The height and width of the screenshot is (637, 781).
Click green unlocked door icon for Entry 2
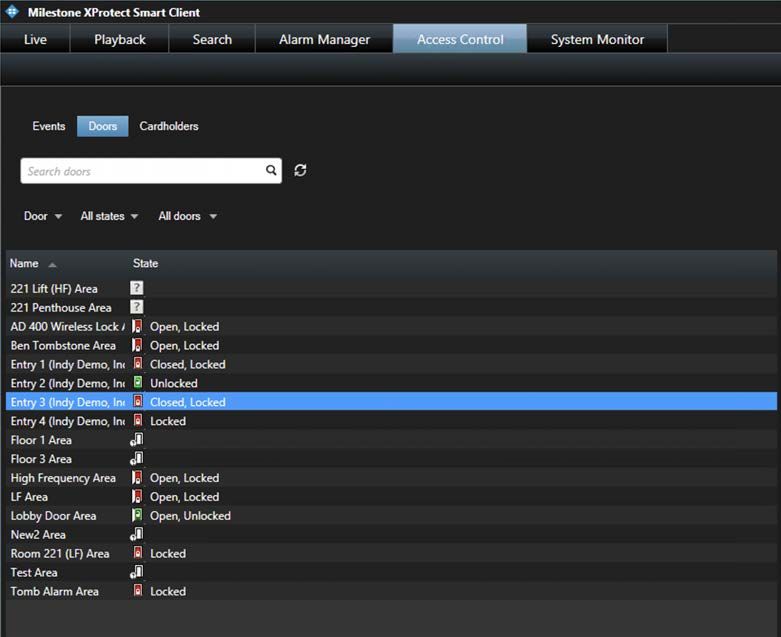click(138, 382)
